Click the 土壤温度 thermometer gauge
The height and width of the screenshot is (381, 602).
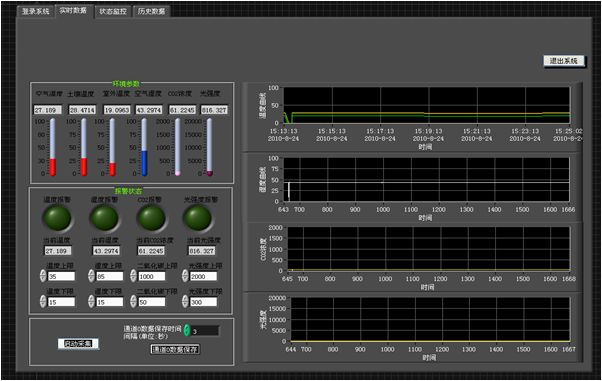point(84,147)
